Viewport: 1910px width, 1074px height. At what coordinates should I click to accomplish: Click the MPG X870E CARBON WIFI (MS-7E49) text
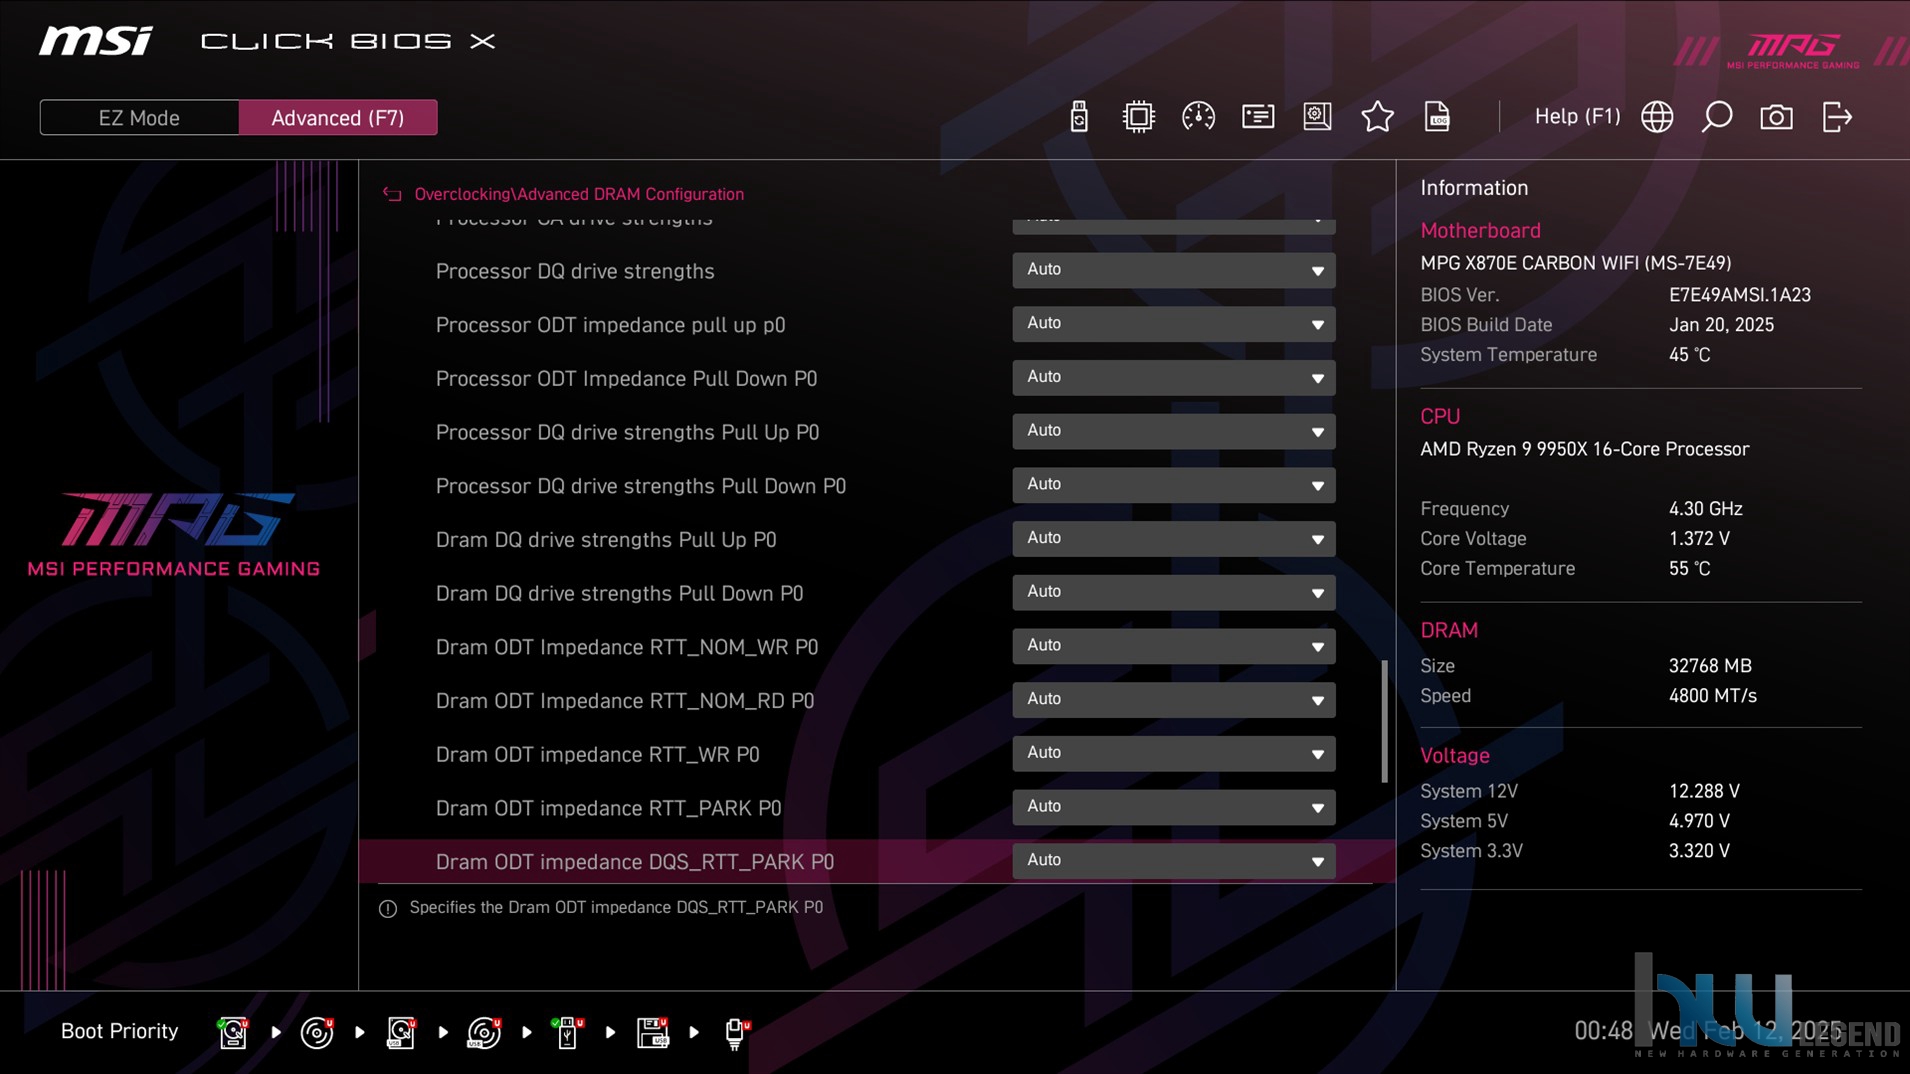1575,263
